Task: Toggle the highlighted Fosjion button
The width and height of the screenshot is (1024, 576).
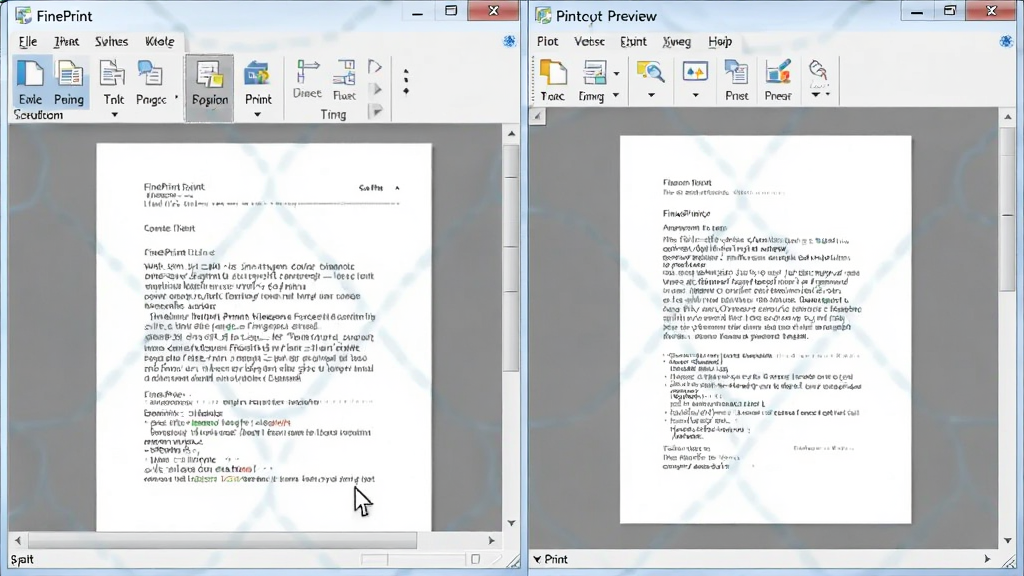Action: (210, 88)
